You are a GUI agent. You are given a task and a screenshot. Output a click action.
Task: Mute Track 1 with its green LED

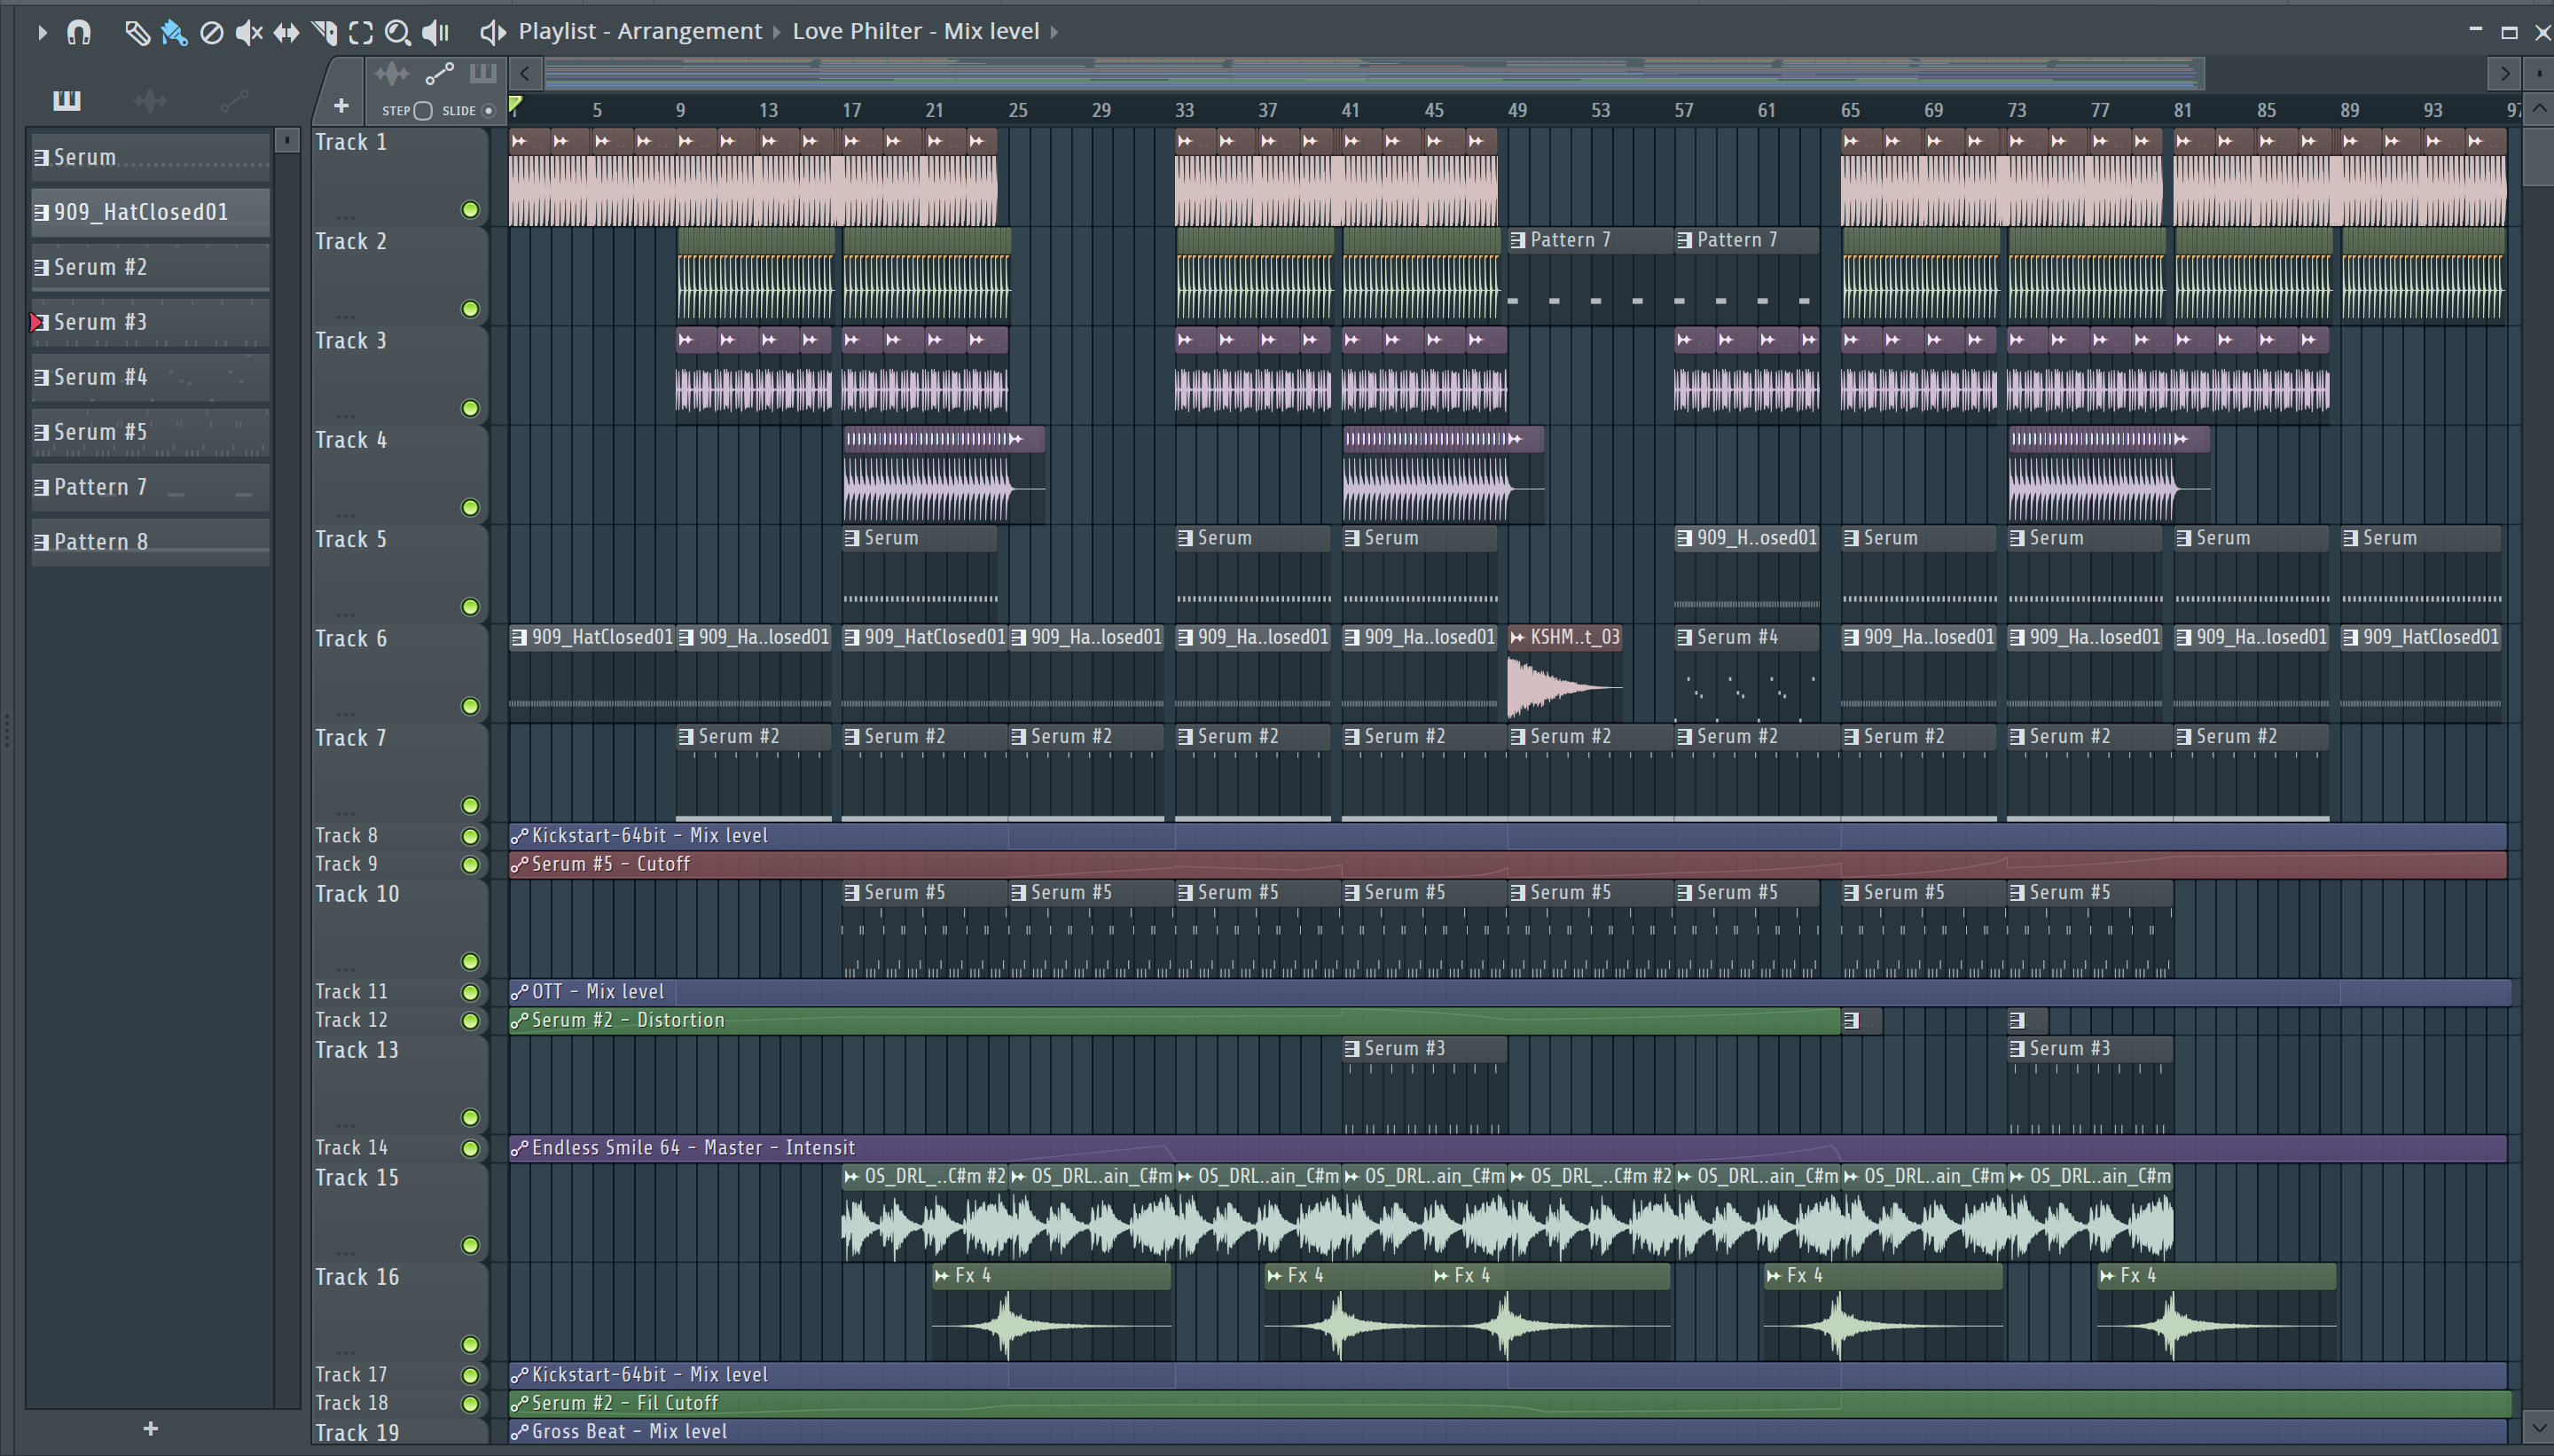pyautogui.click(x=470, y=209)
